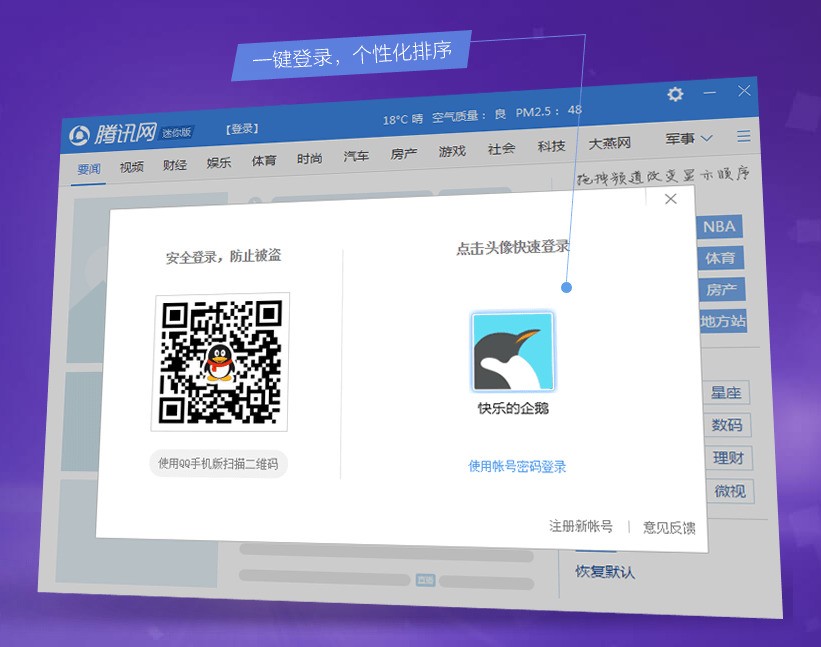Click 恢复默认 to restore defaults
821x647 pixels.
(605, 571)
